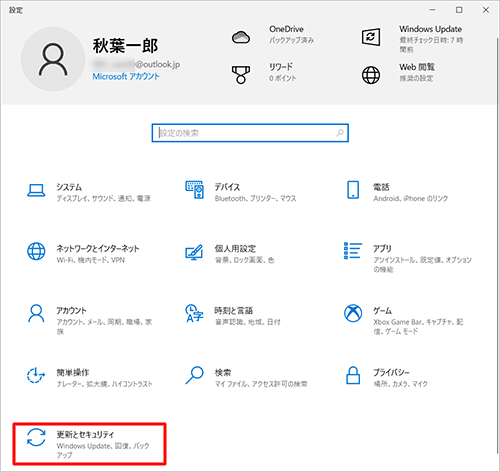Click the Web 閲覧 header text
The image size is (500, 472).
pos(417,67)
